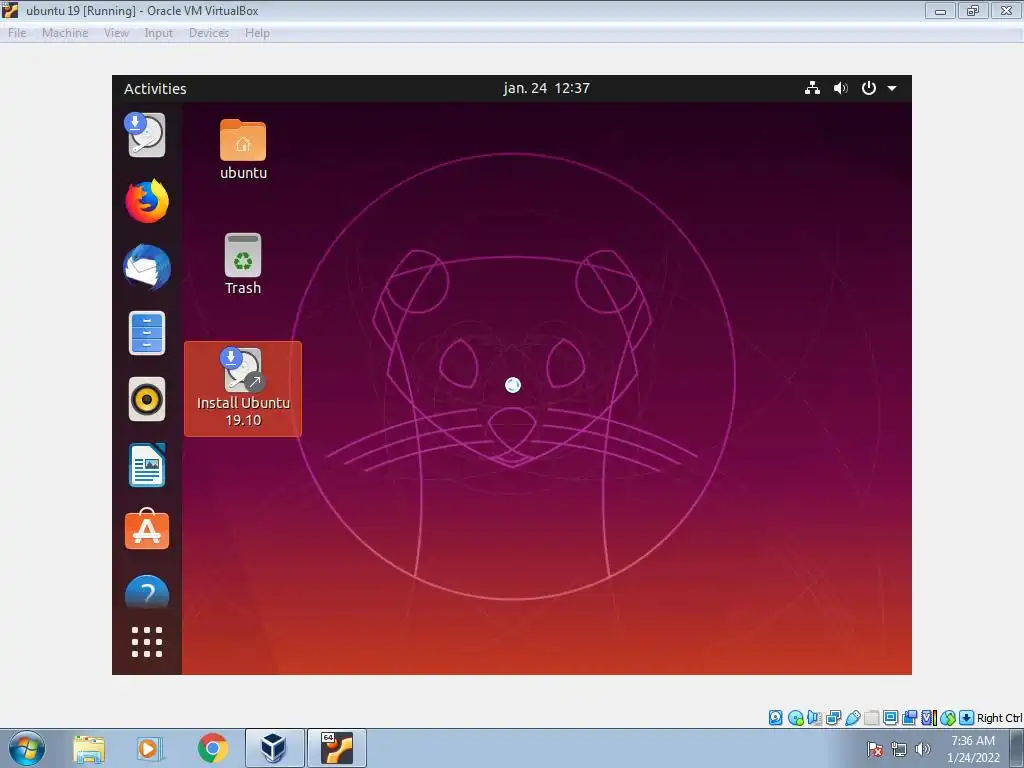
Task: Click the Show desktop button
Action: tap(1017, 748)
